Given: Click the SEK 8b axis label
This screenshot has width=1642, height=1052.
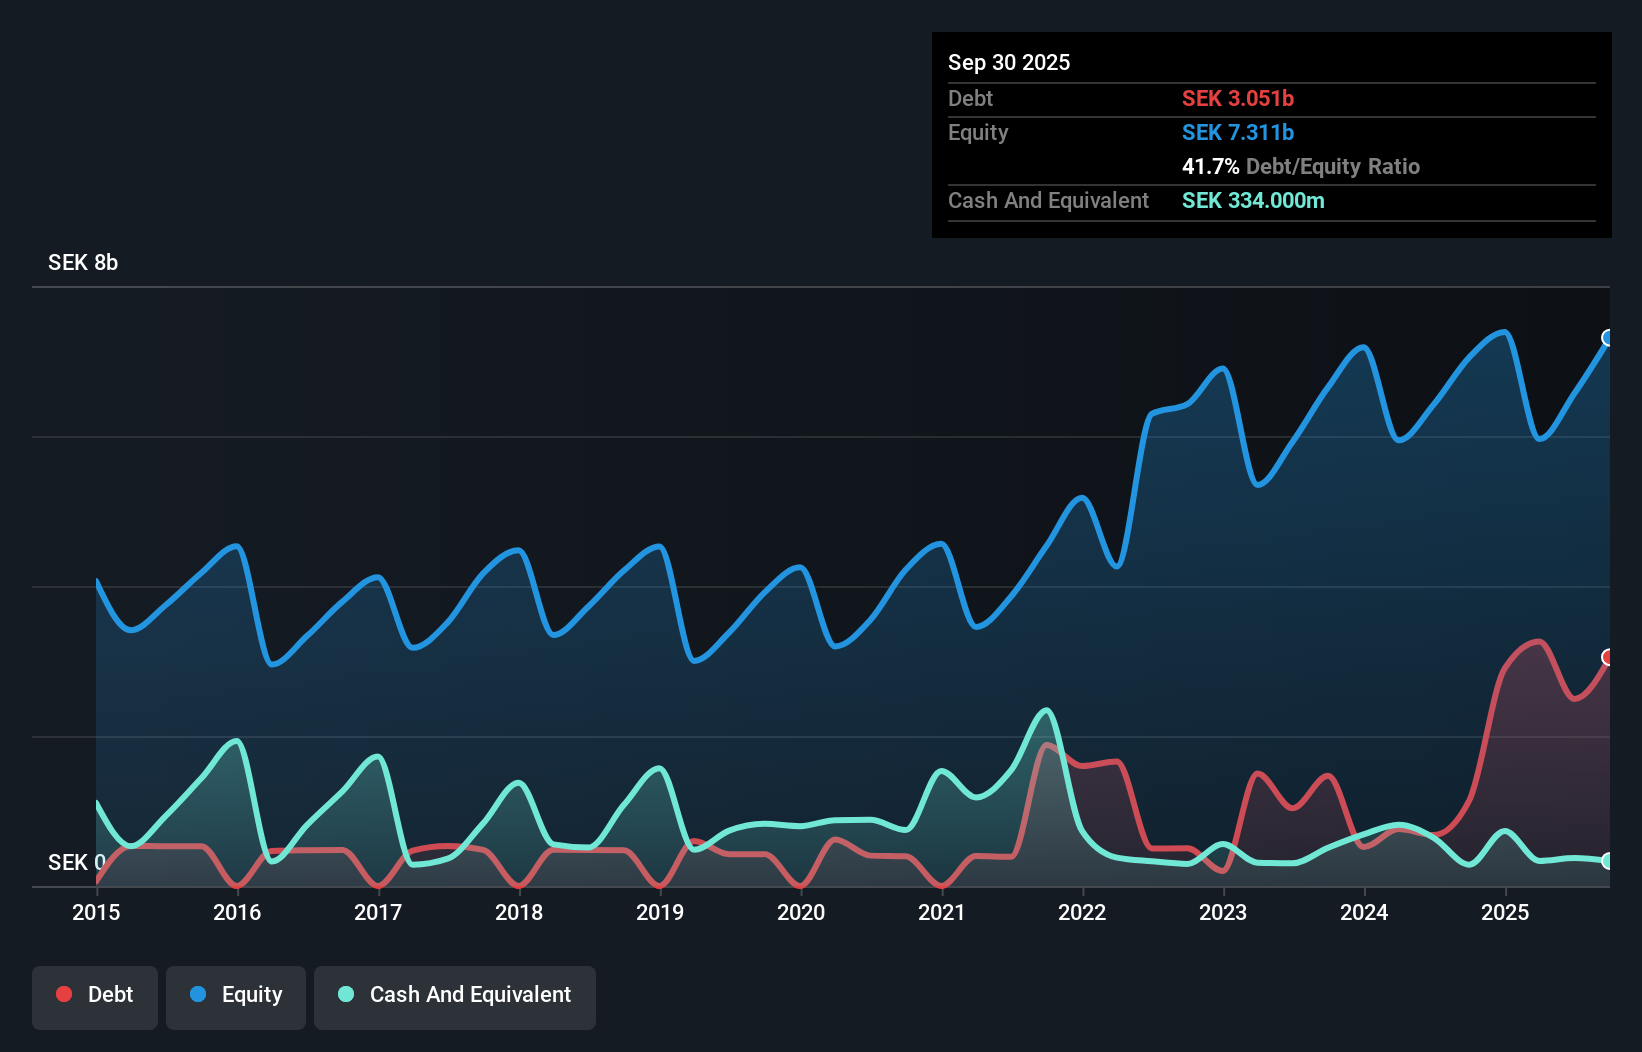Looking at the screenshot, I should tap(82, 263).
